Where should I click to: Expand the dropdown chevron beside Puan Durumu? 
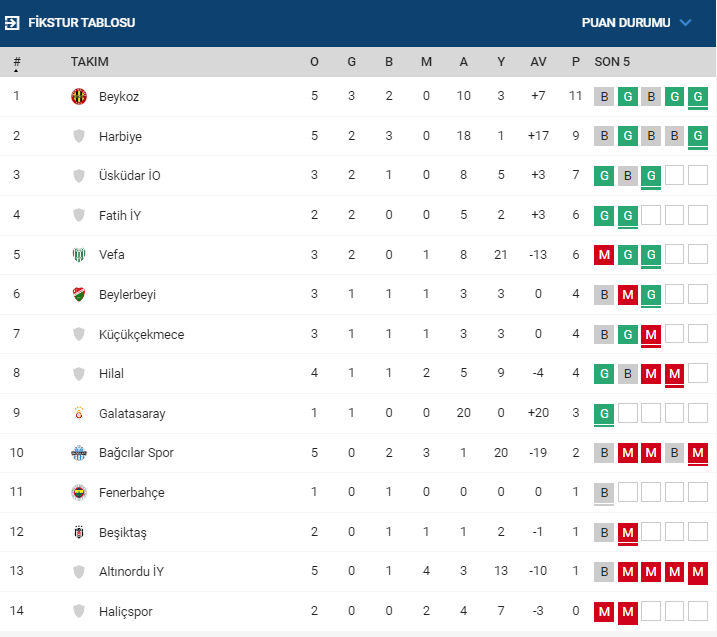(x=685, y=22)
